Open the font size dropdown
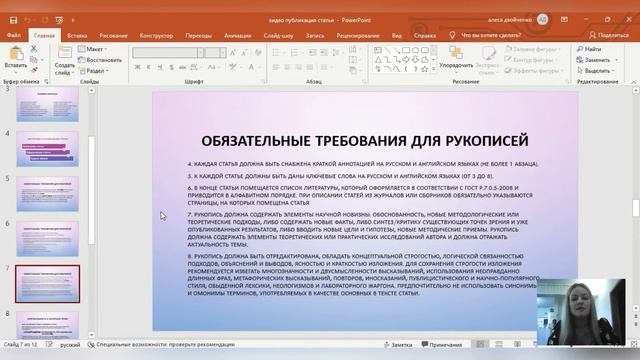 (222, 53)
